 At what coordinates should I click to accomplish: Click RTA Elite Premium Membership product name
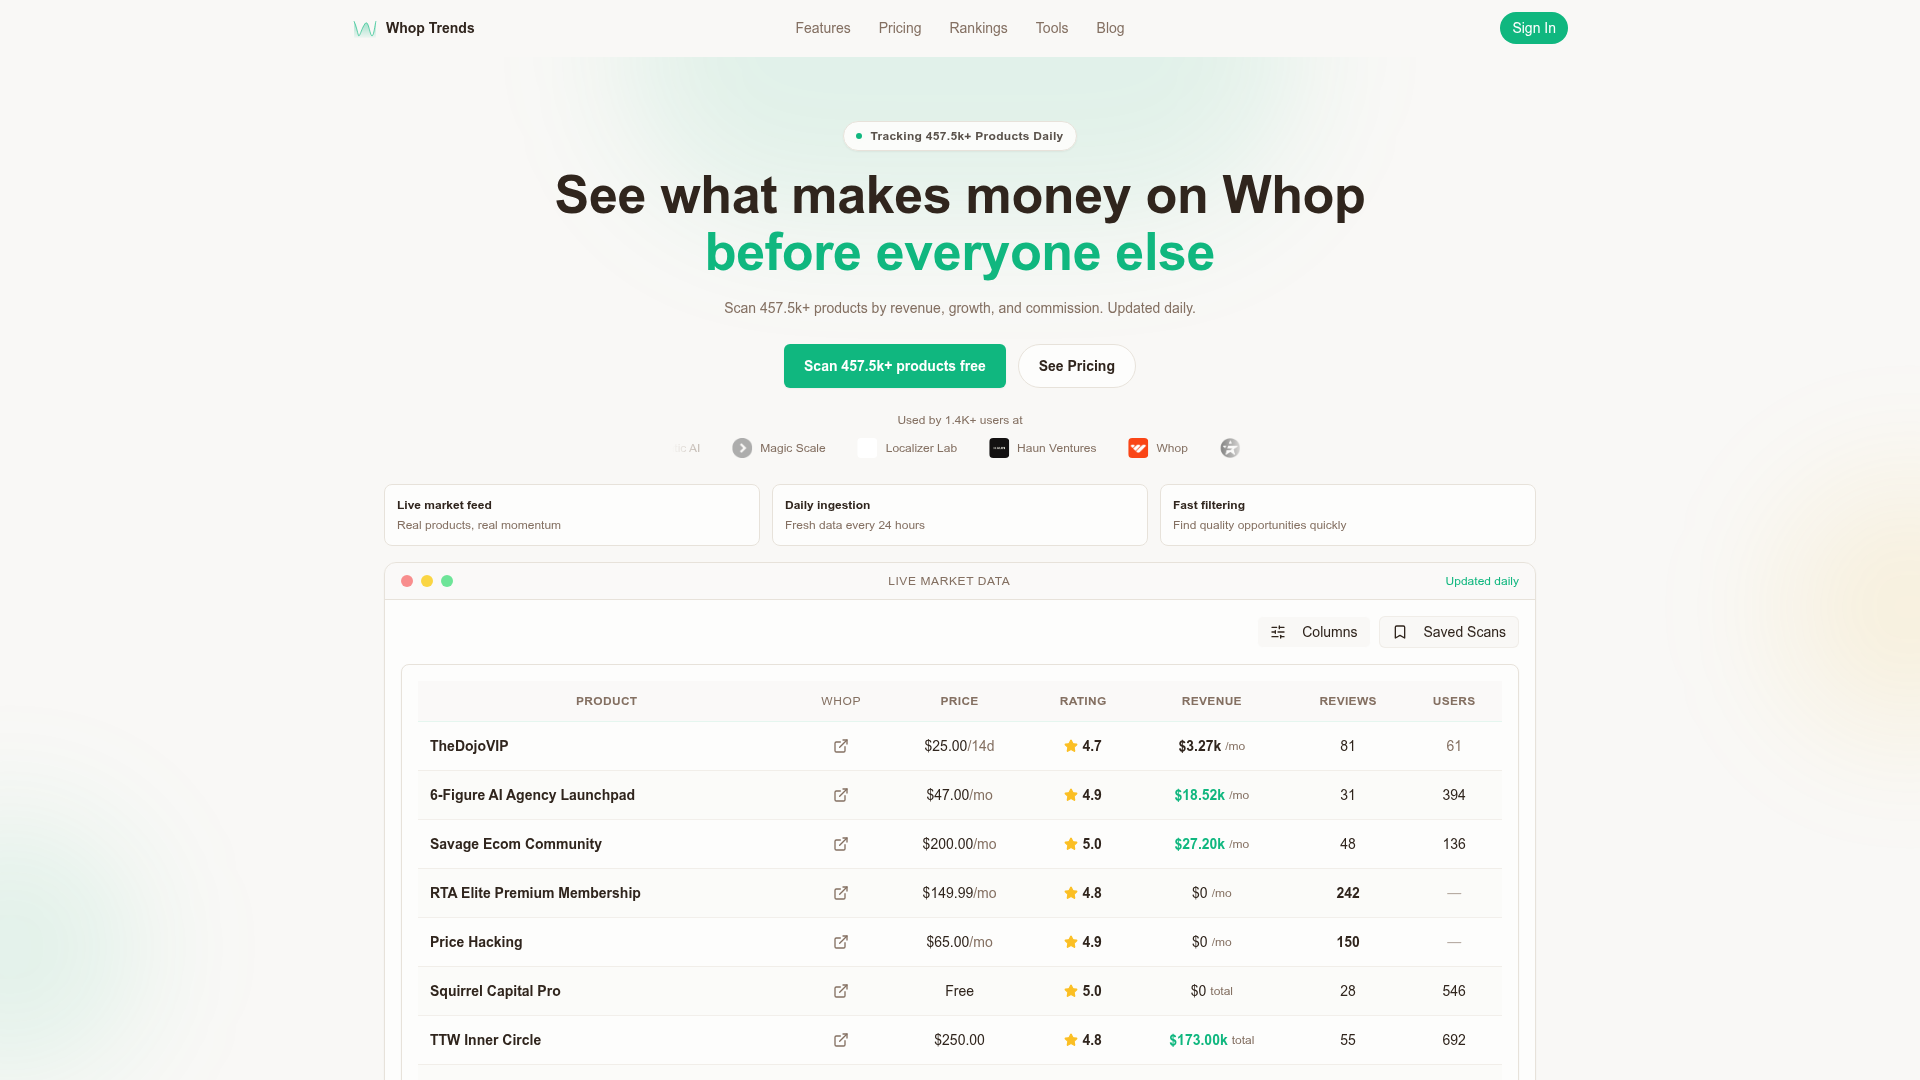click(535, 893)
